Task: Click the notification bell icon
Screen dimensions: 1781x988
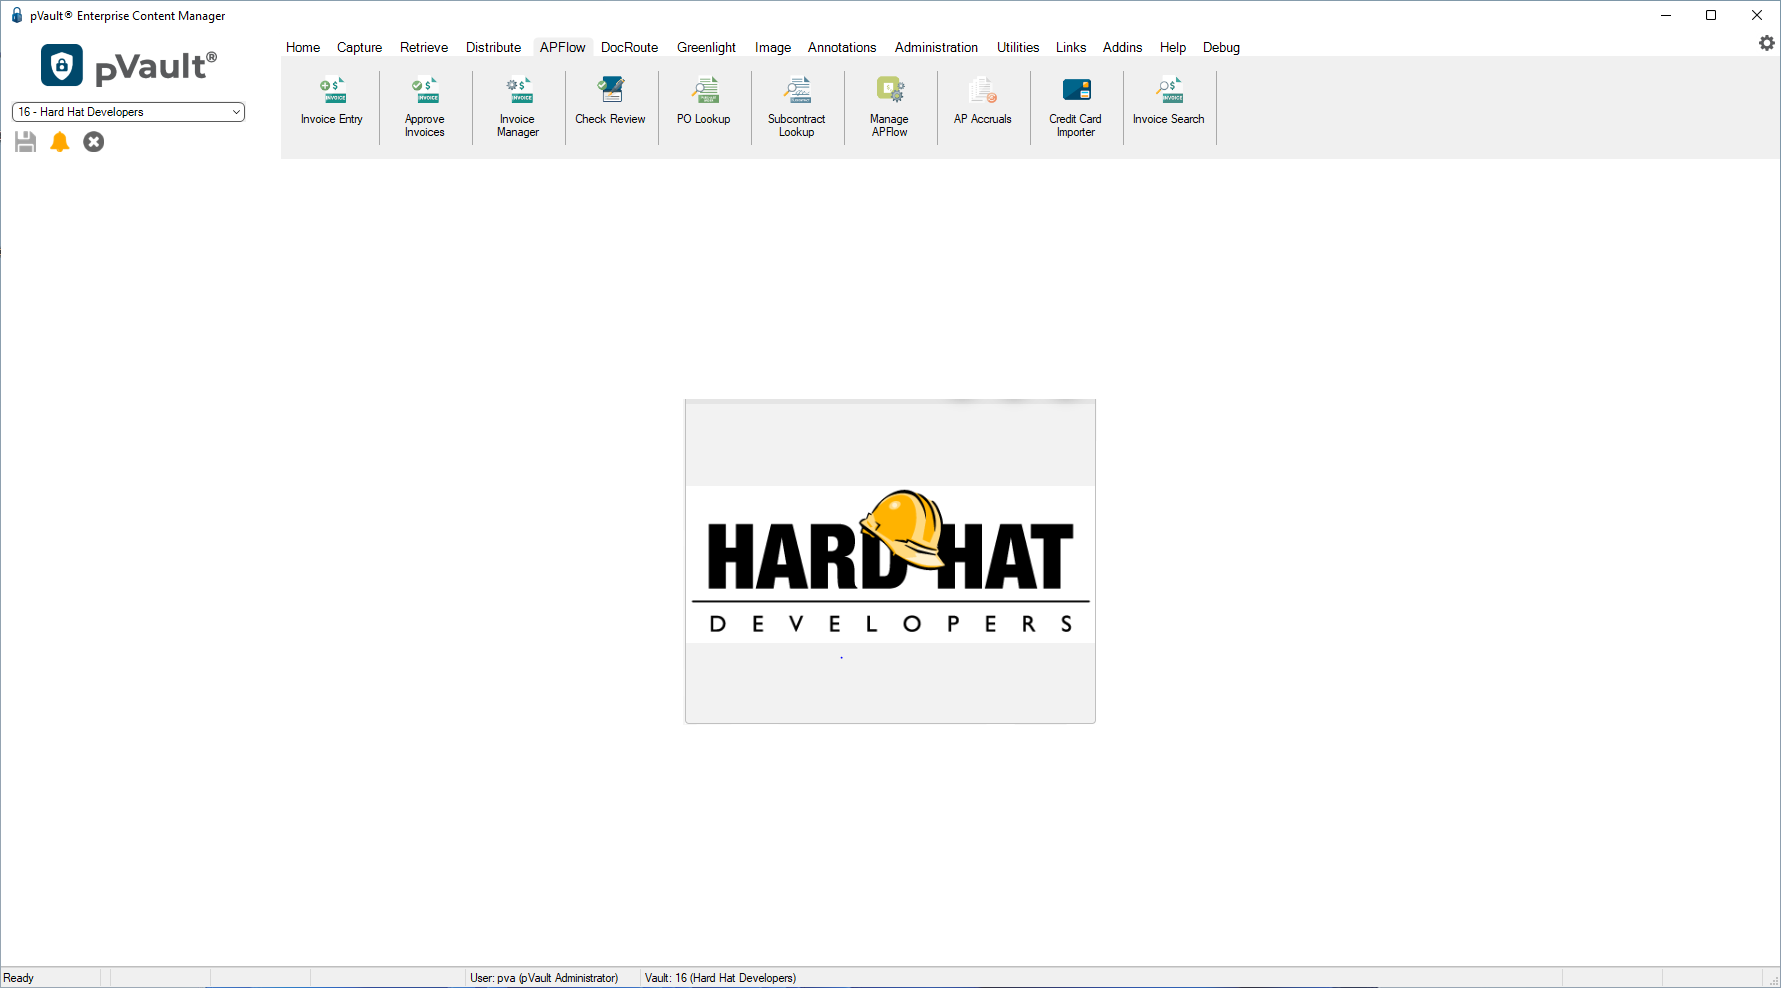Action: [60, 142]
